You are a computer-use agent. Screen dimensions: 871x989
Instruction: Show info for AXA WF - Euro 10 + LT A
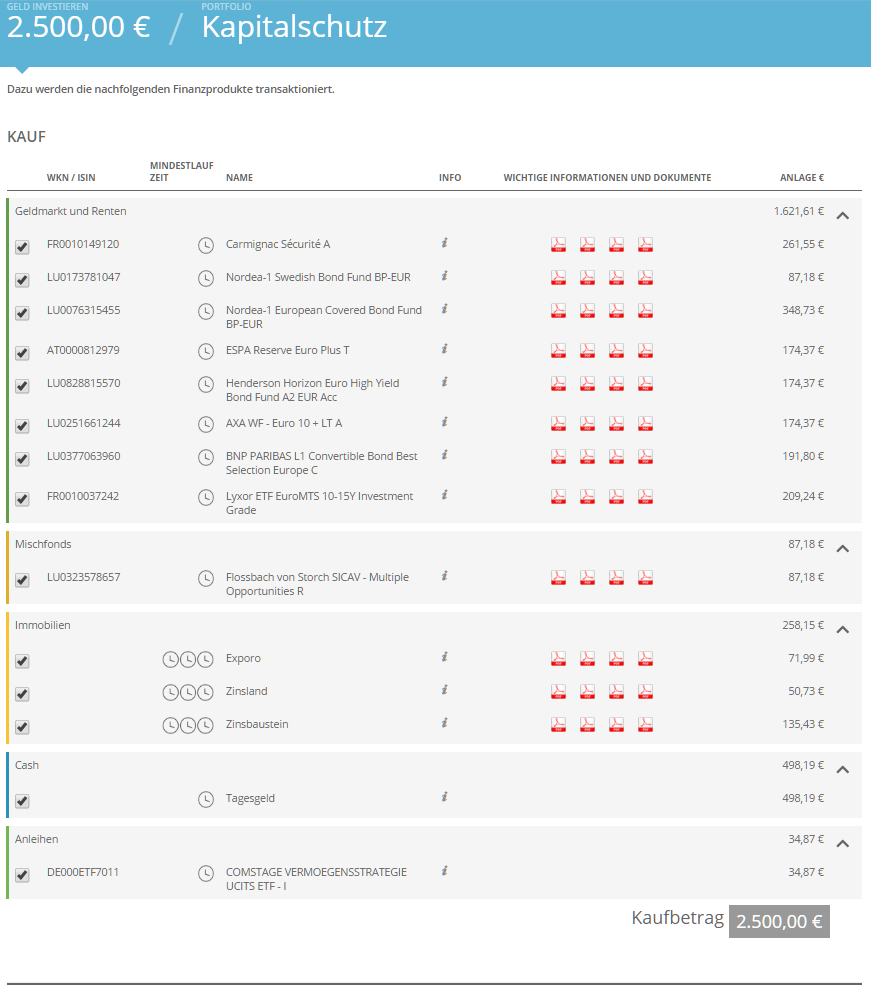click(x=445, y=422)
